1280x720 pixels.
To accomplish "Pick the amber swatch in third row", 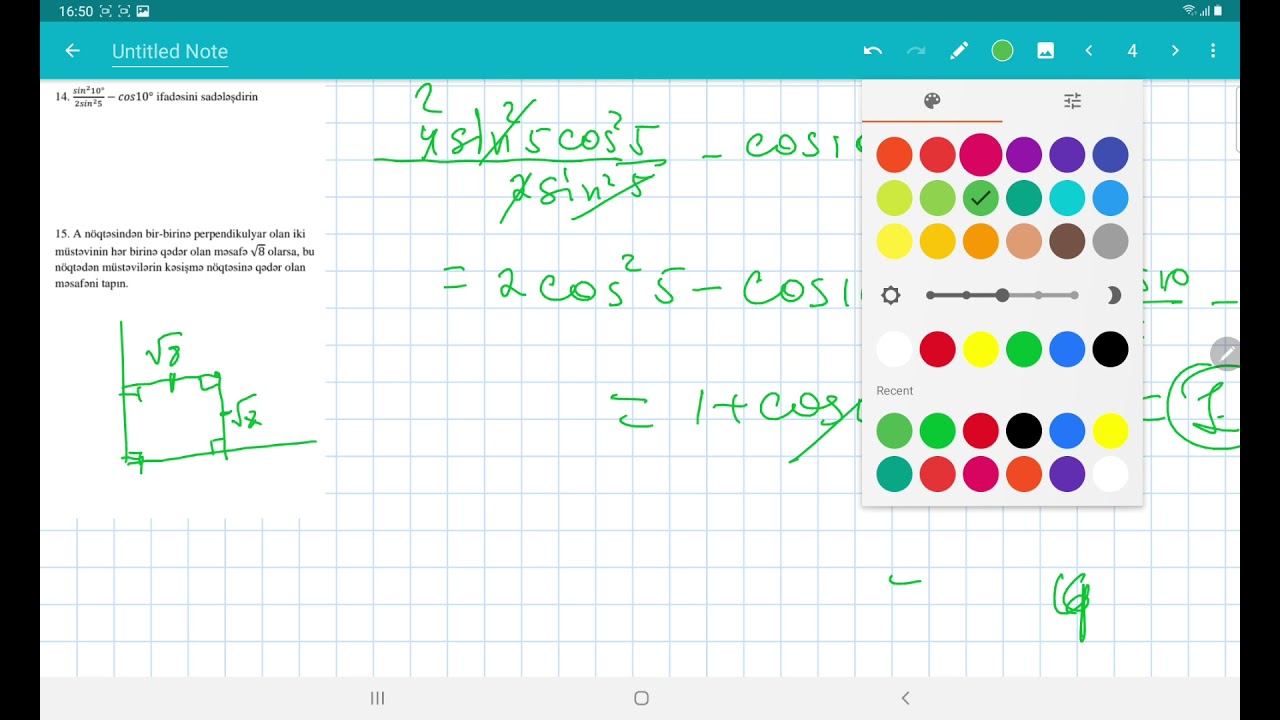I will [937, 241].
